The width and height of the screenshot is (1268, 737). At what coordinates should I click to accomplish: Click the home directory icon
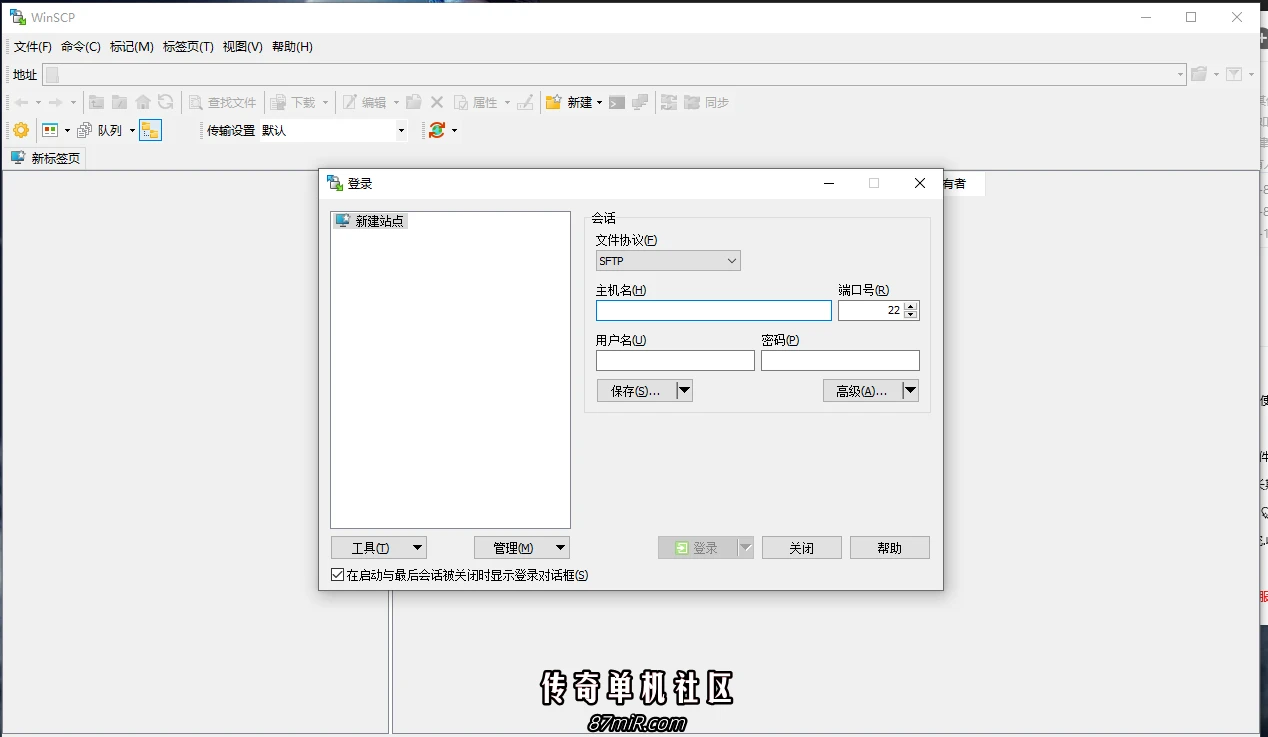tap(143, 102)
